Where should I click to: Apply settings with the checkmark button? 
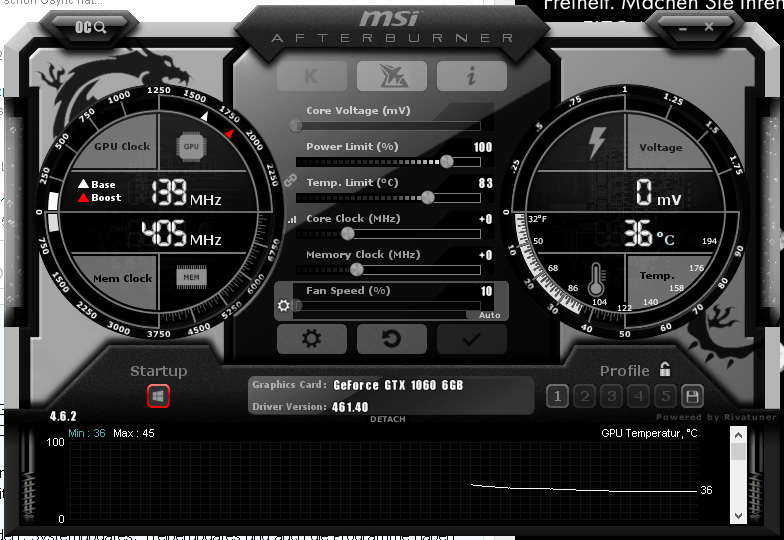click(x=472, y=339)
